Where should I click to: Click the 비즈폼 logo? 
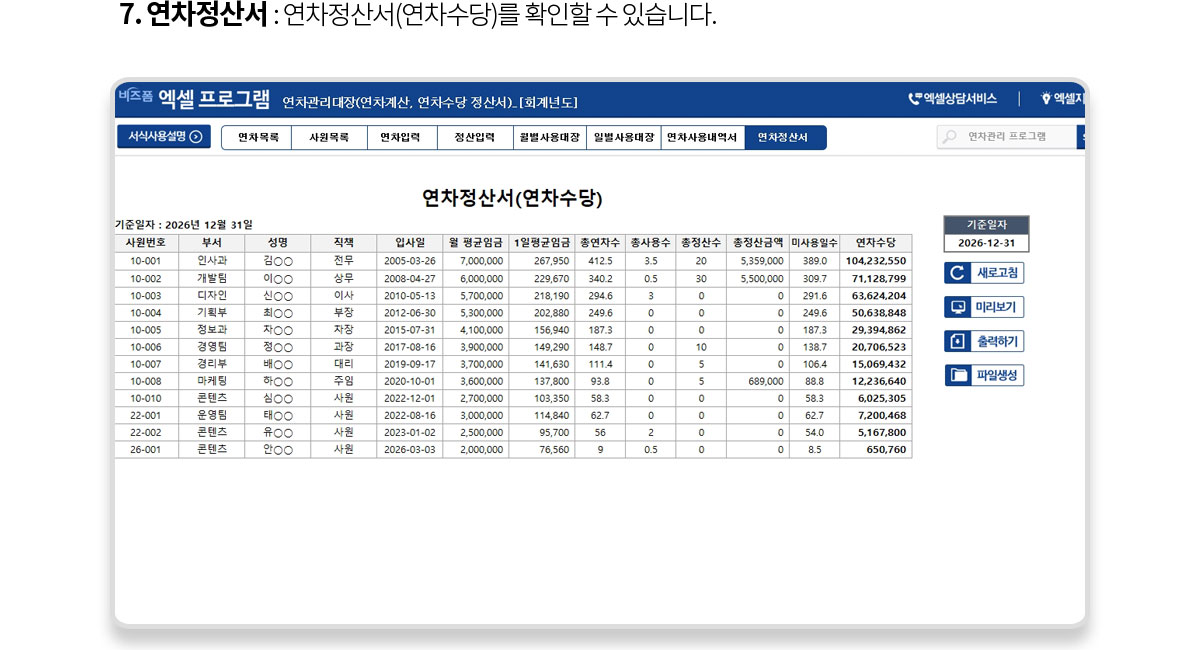point(135,97)
